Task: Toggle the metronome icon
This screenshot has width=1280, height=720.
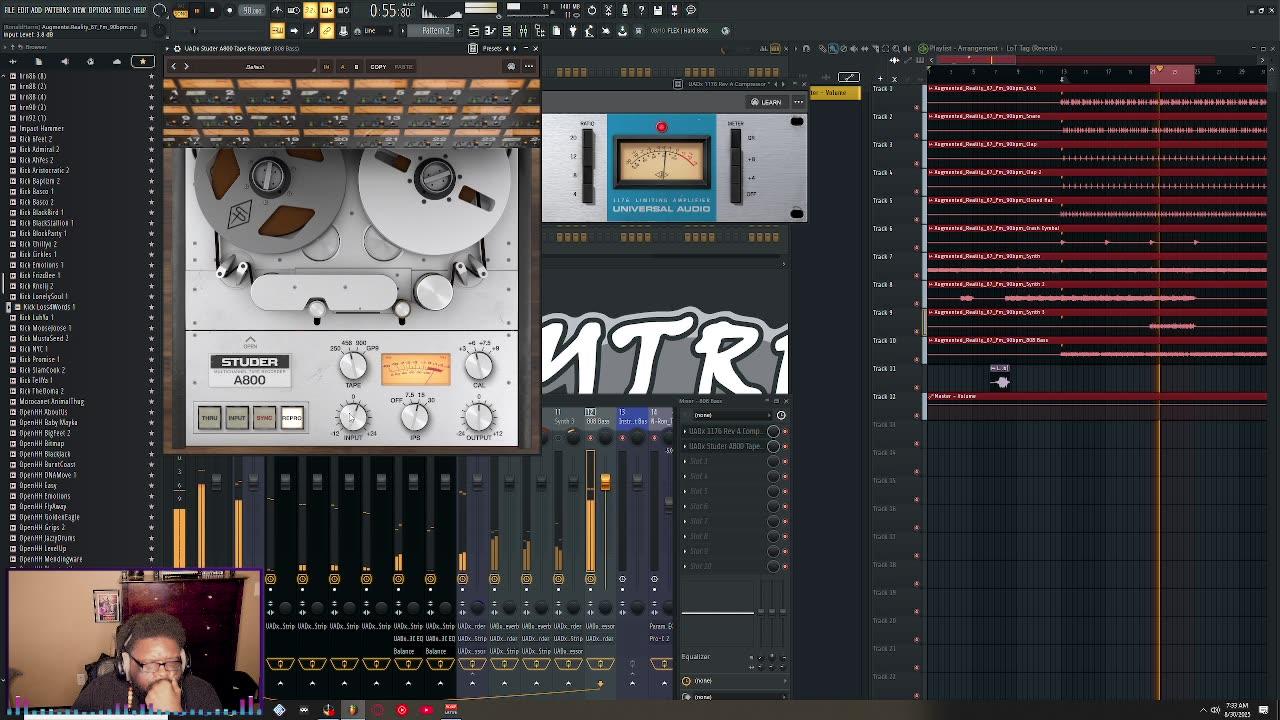Action: point(278,10)
